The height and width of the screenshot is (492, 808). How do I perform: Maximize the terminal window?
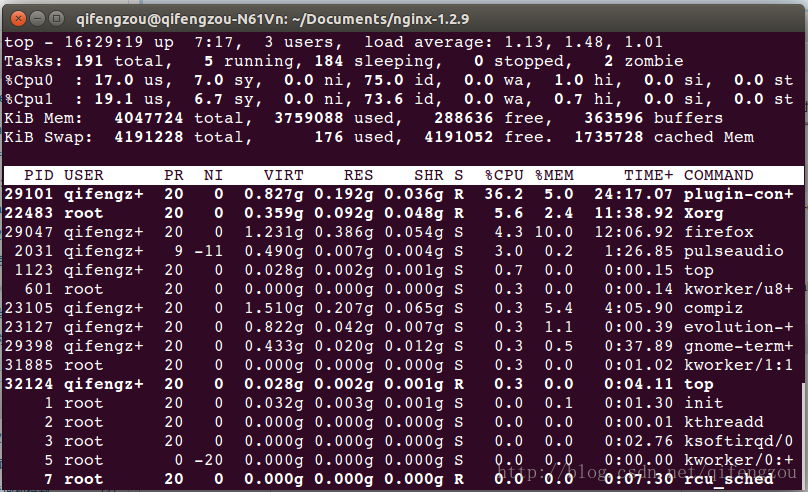(x=56, y=19)
